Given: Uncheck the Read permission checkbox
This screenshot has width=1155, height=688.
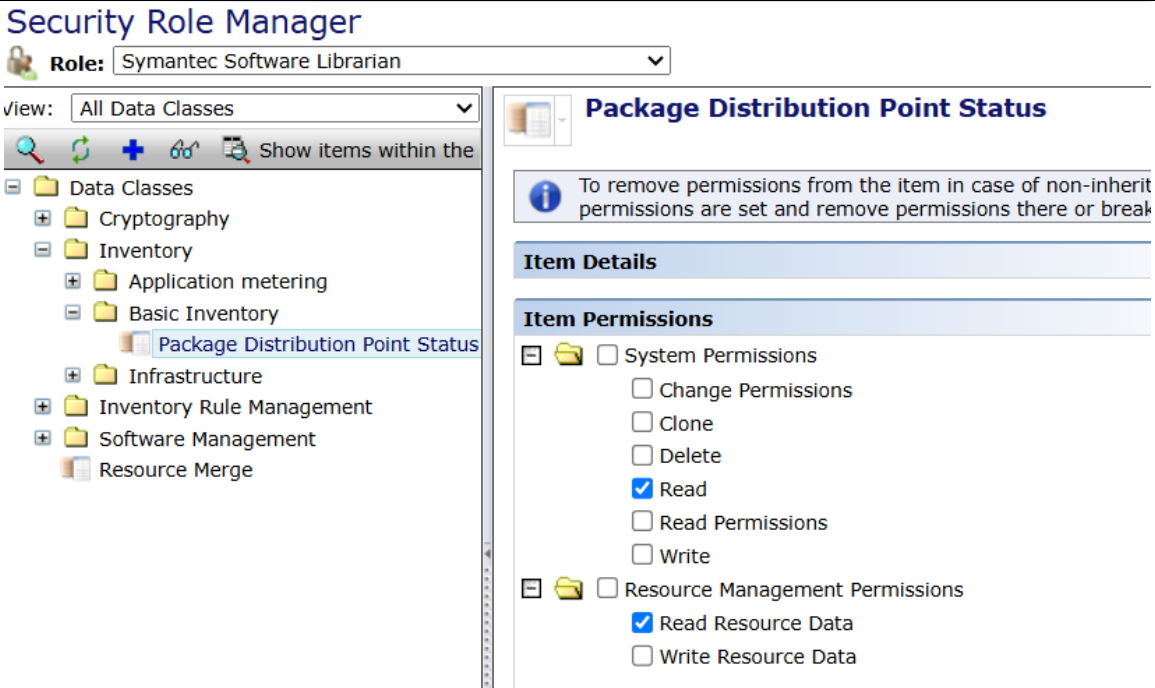Looking at the screenshot, I should point(642,489).
